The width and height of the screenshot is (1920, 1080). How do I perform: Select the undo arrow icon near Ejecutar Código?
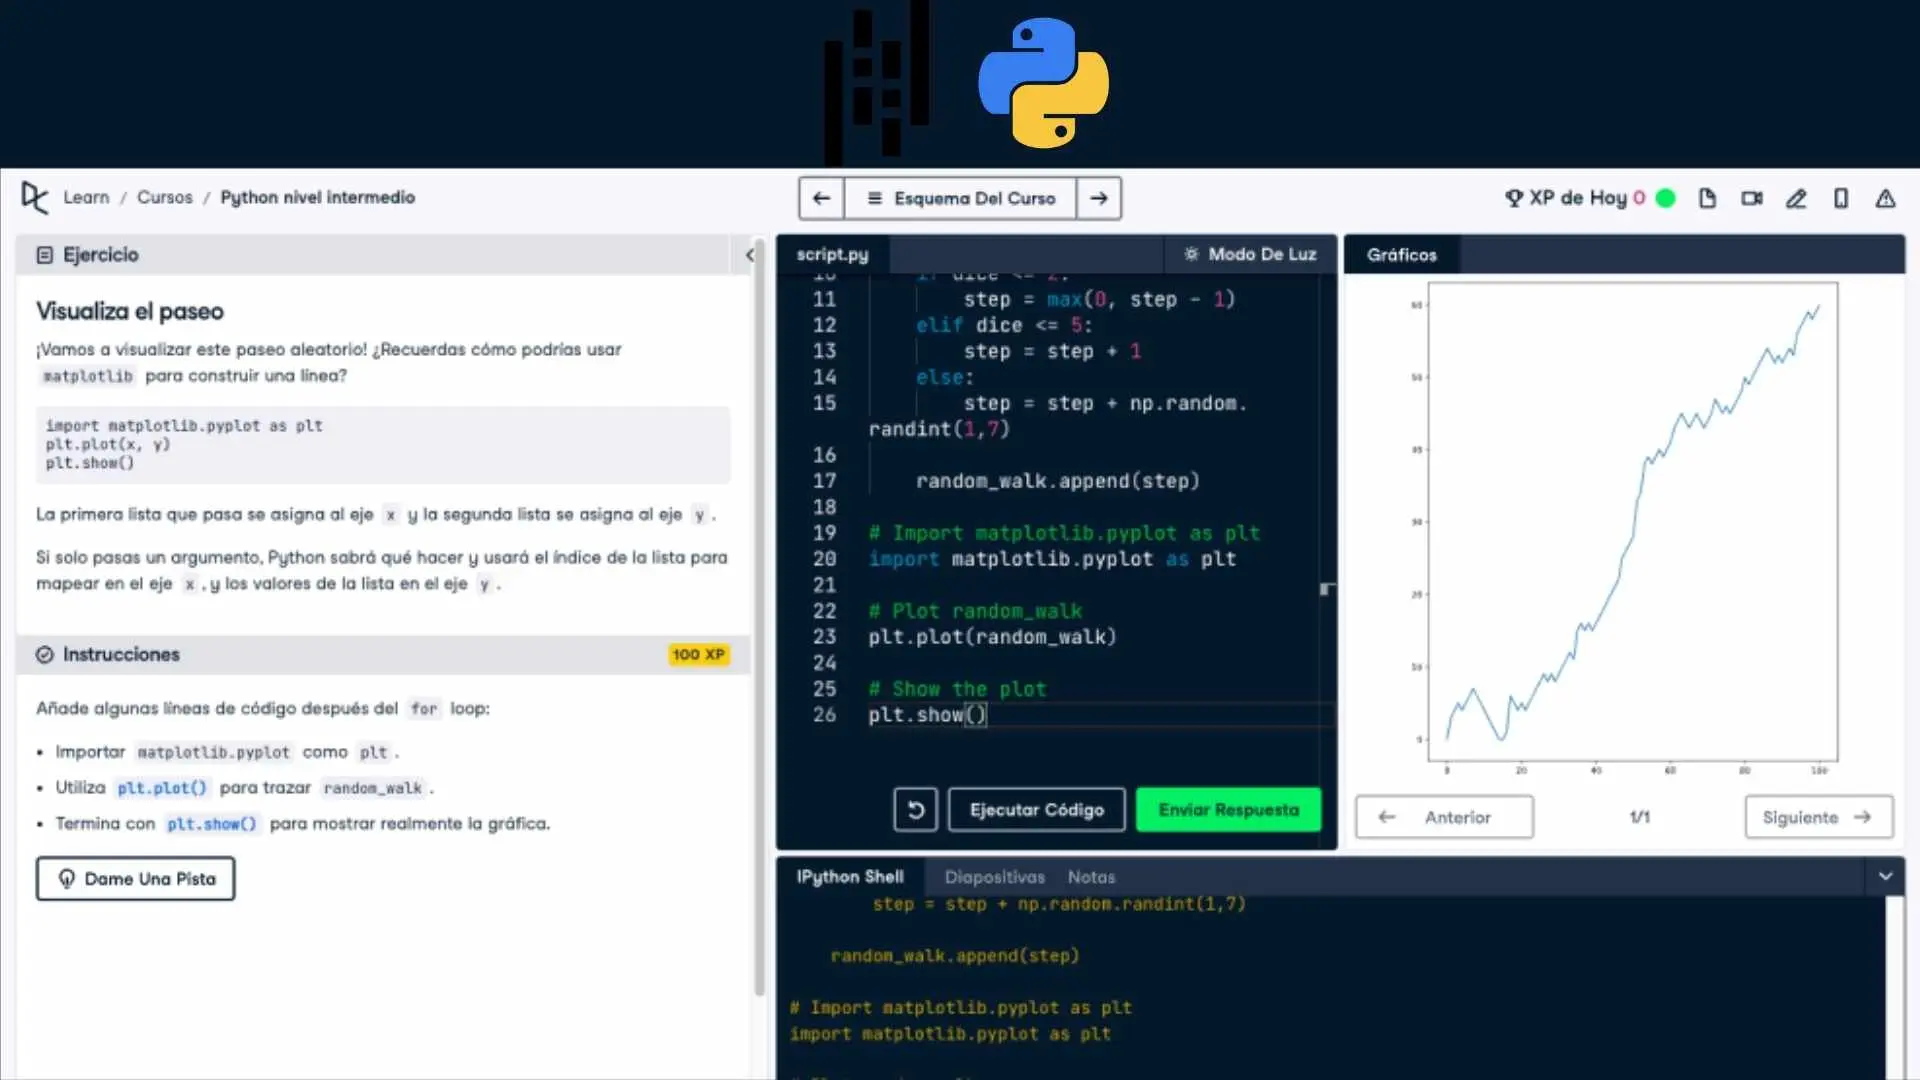point(916,810)
